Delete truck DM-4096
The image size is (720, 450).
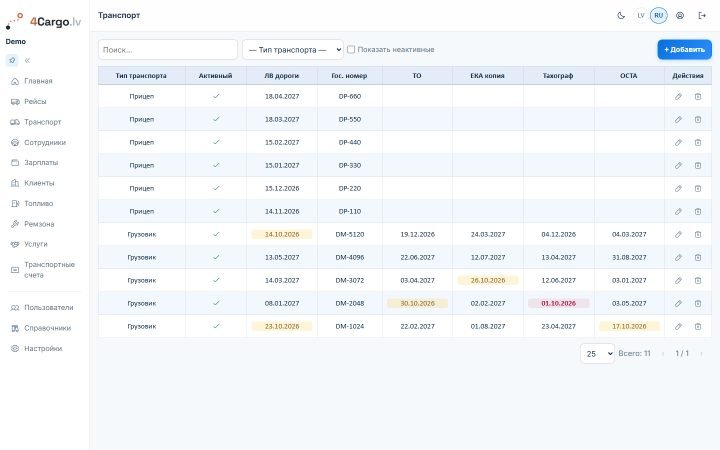(x=698, y=257)
